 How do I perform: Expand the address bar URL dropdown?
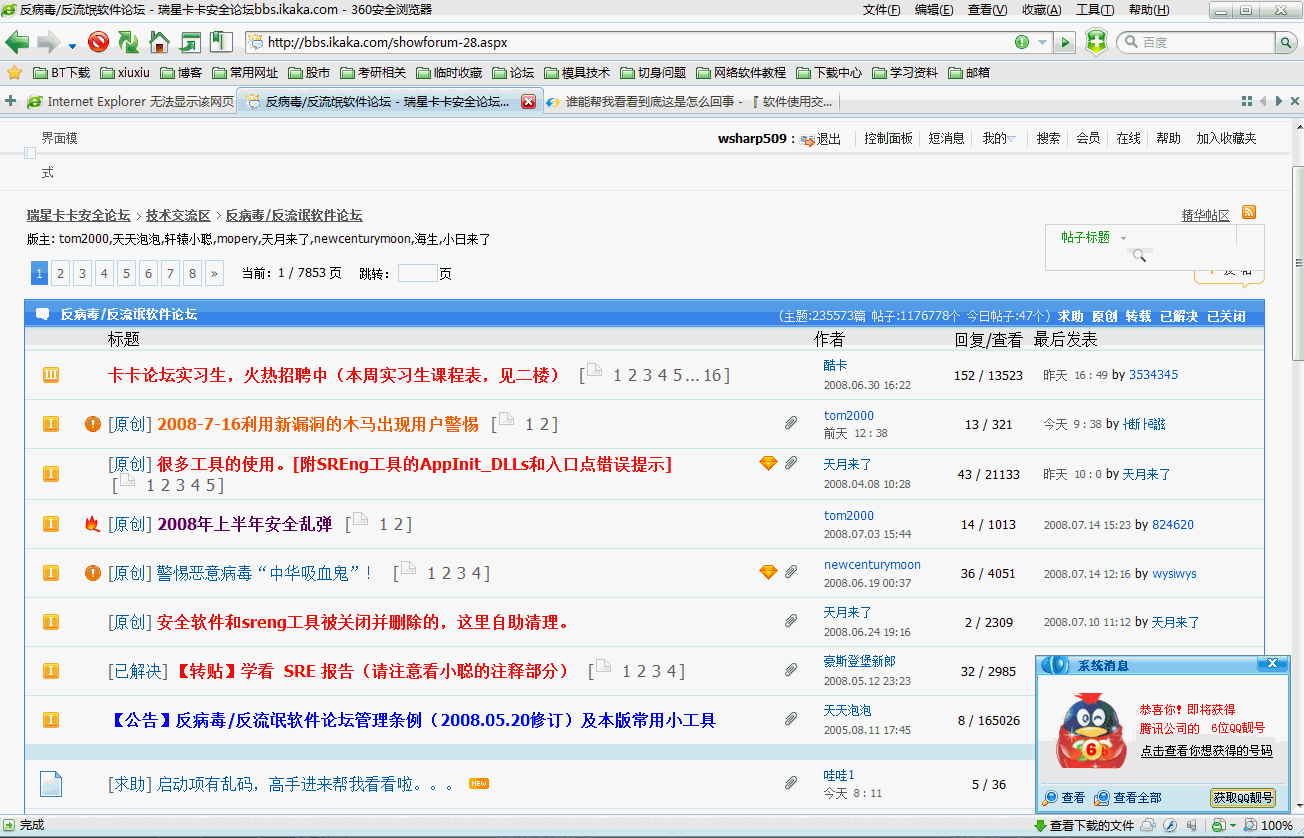point(1043,43)
